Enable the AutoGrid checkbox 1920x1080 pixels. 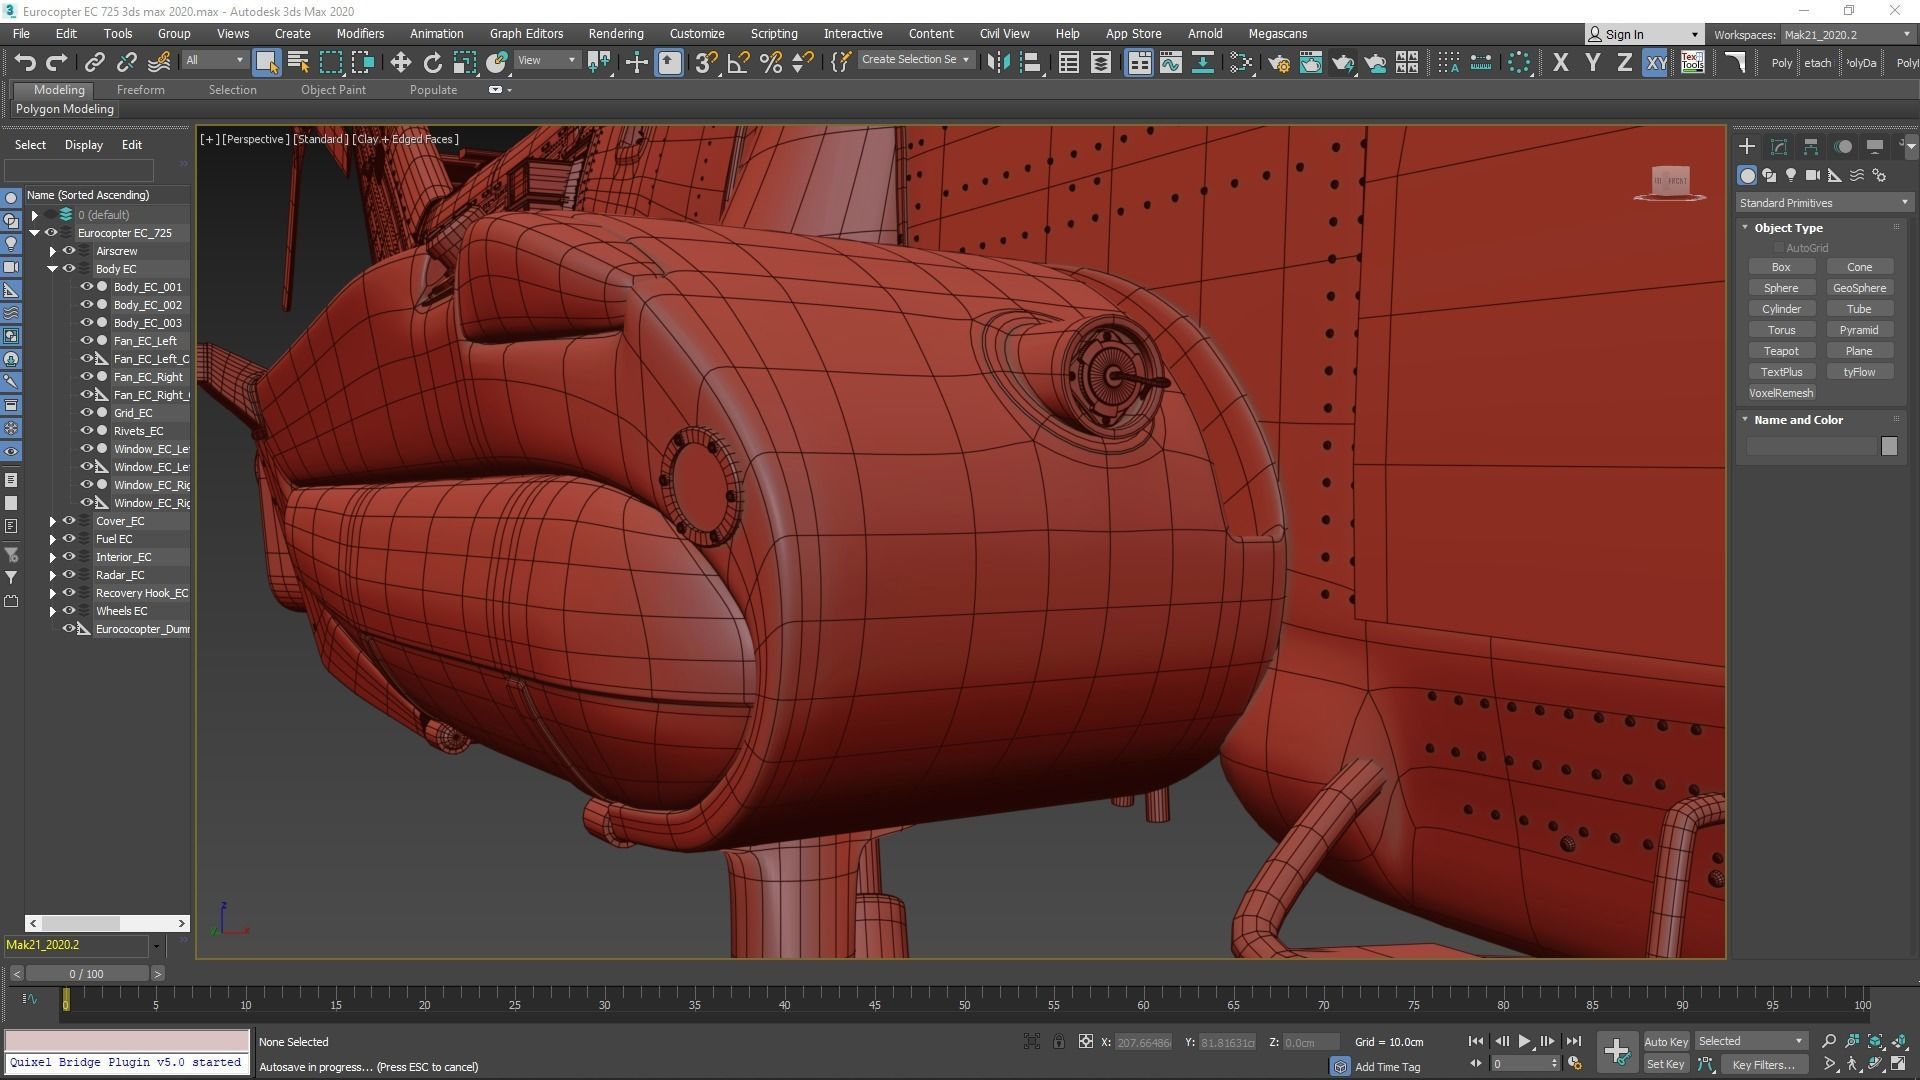(x=1779, y=248)
